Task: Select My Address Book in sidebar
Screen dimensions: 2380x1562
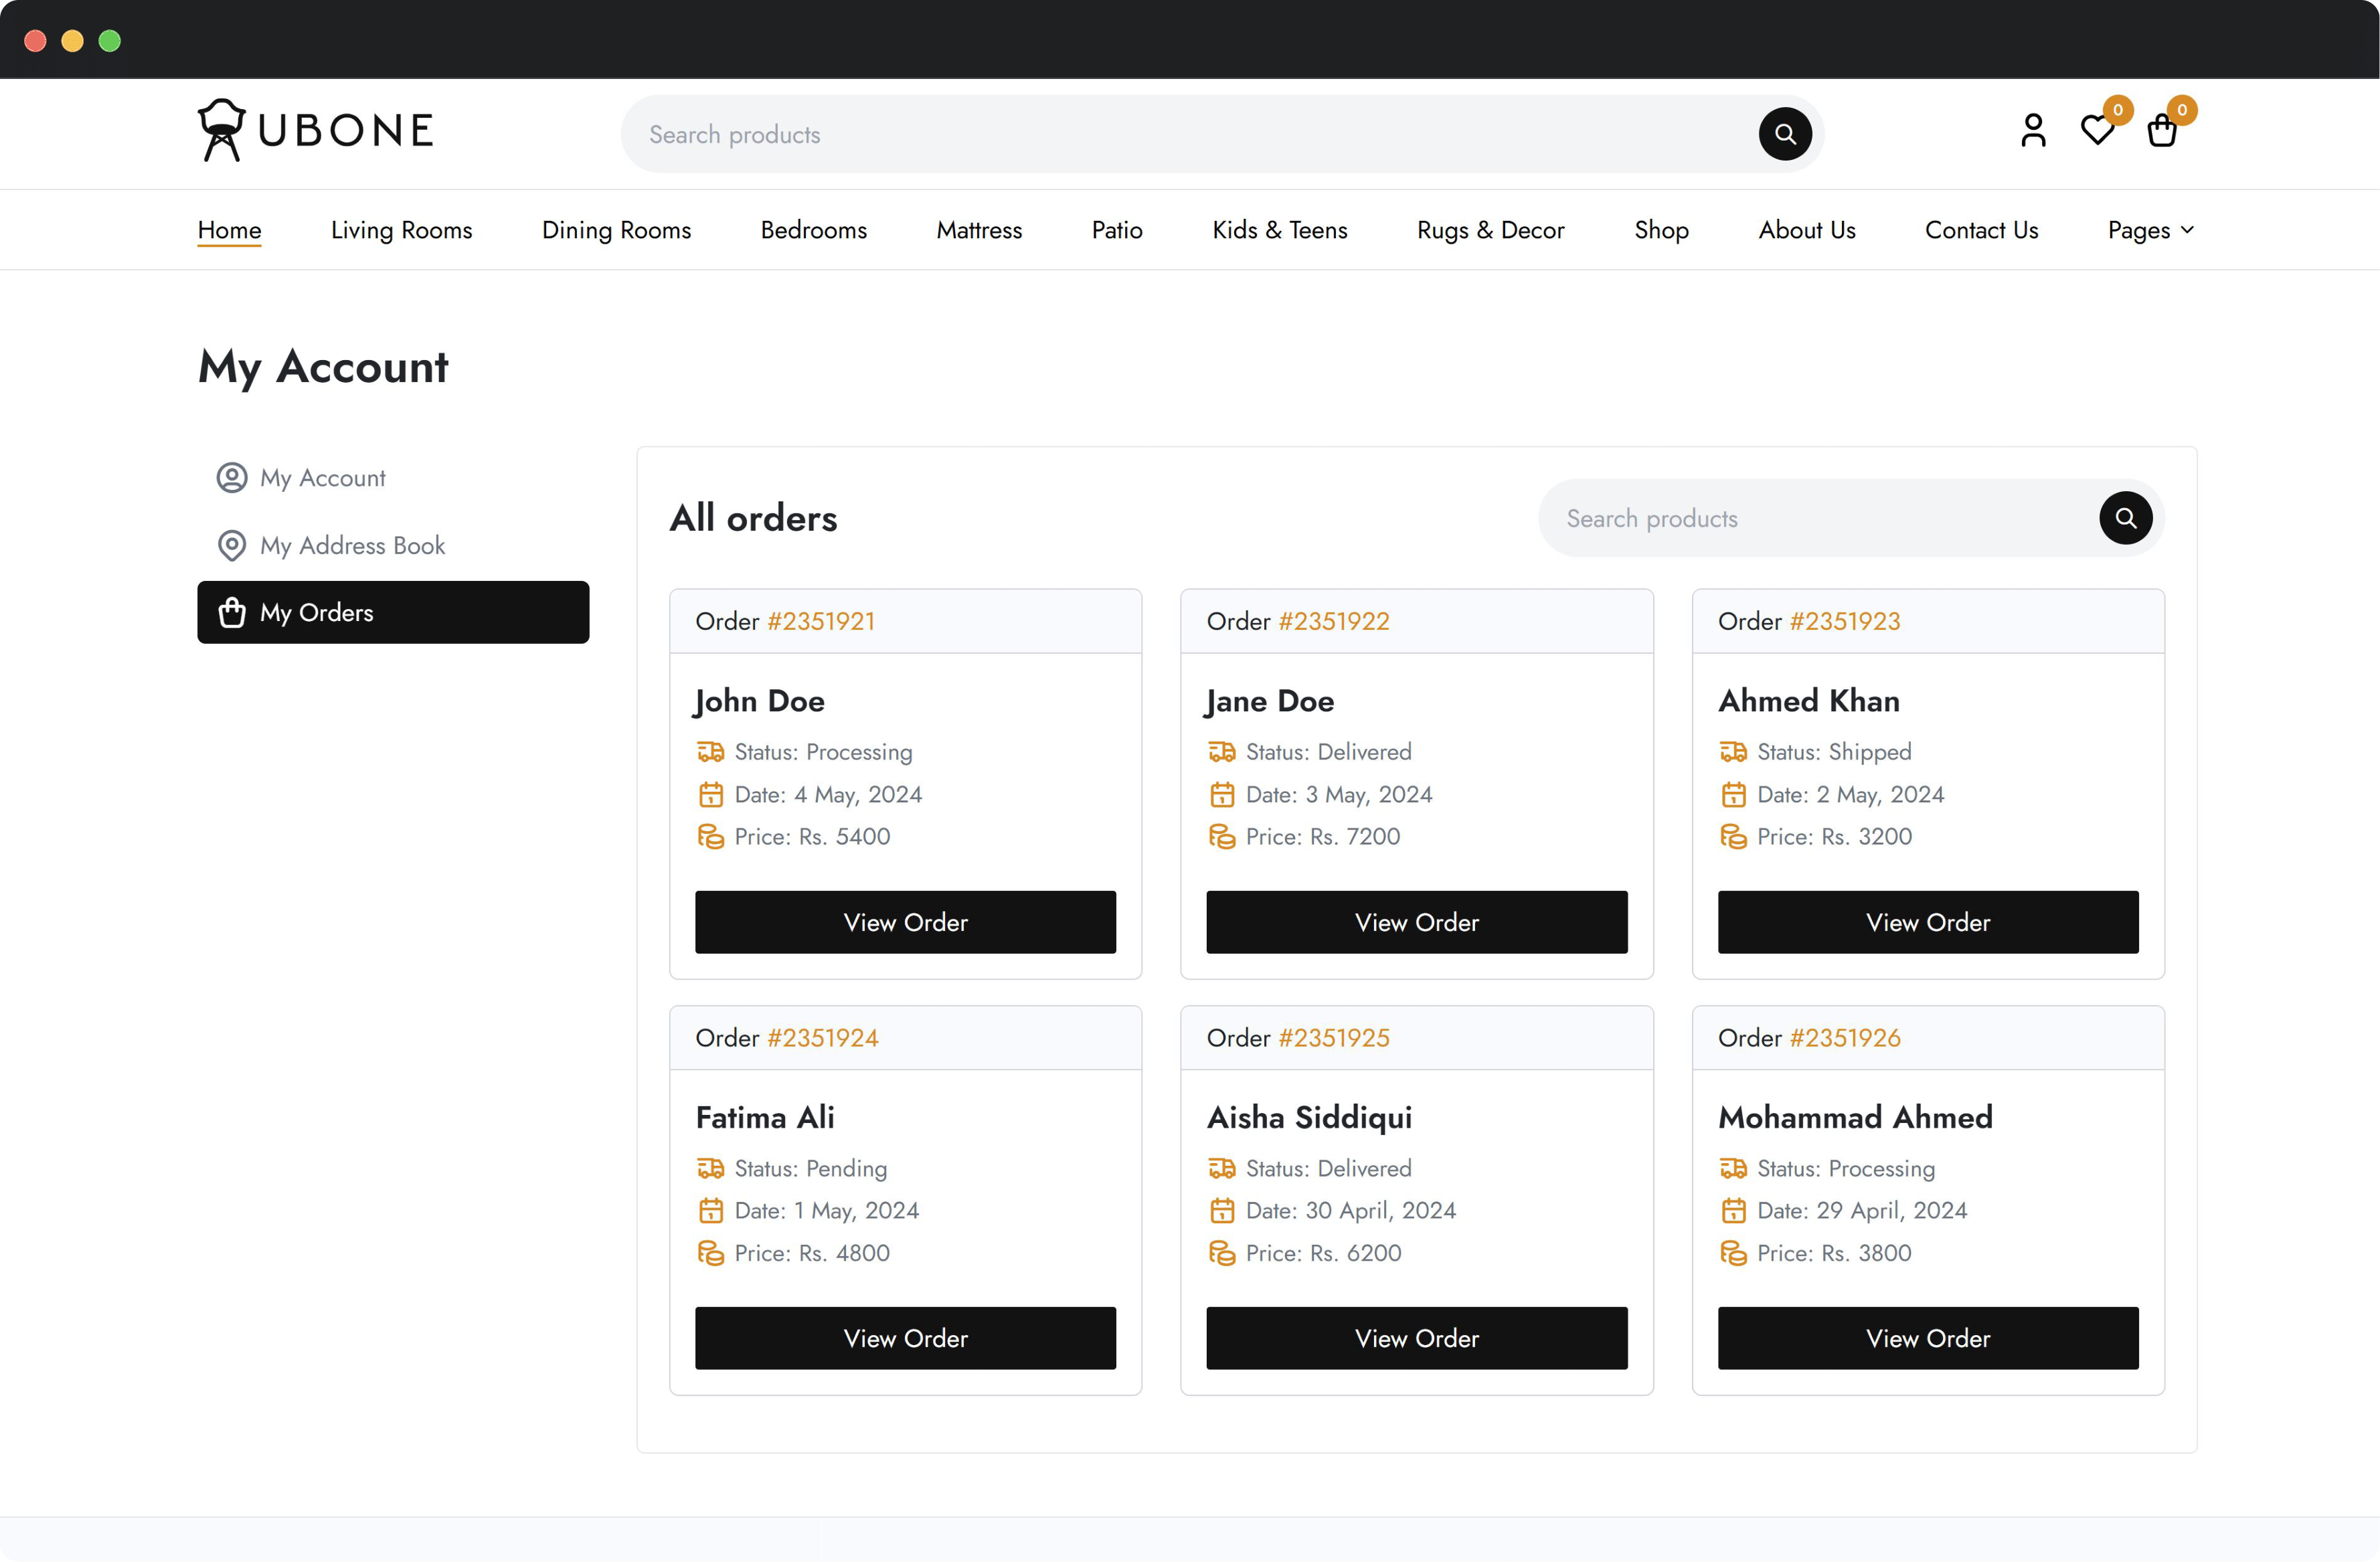Action: (352, 545)
